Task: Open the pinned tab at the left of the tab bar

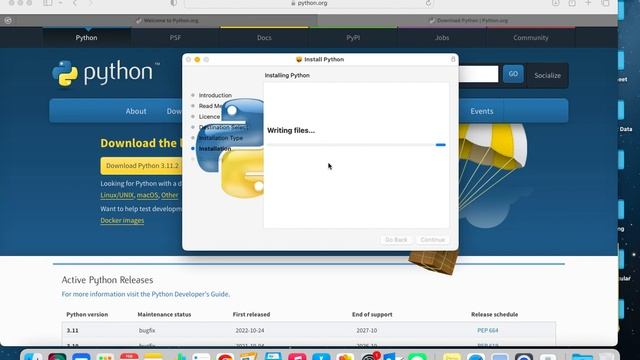Action: click(x=8, y=20)
